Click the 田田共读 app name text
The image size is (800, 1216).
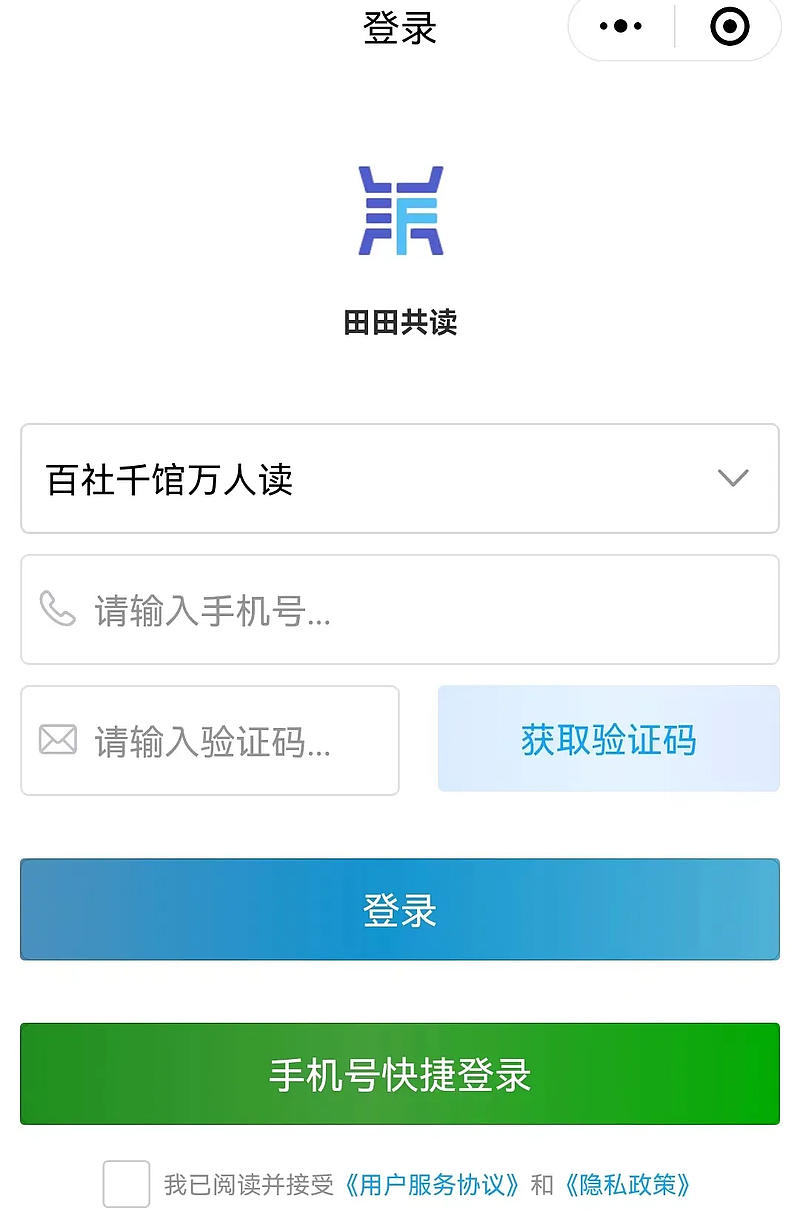(x=400, y=322)
